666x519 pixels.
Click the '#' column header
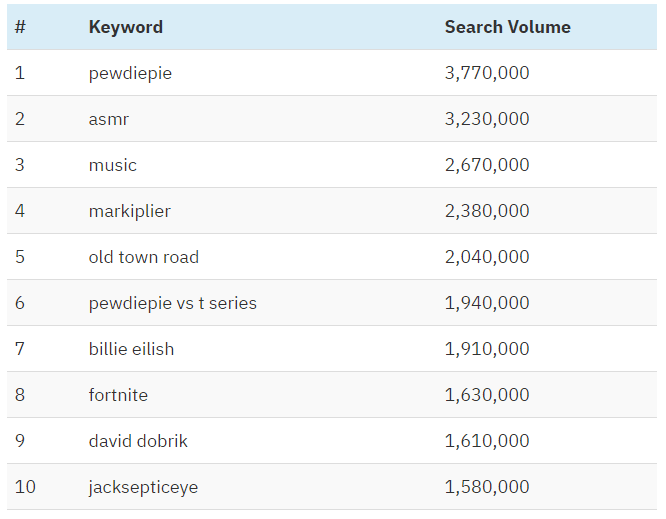pyautogui.click(x=20, y=27)
